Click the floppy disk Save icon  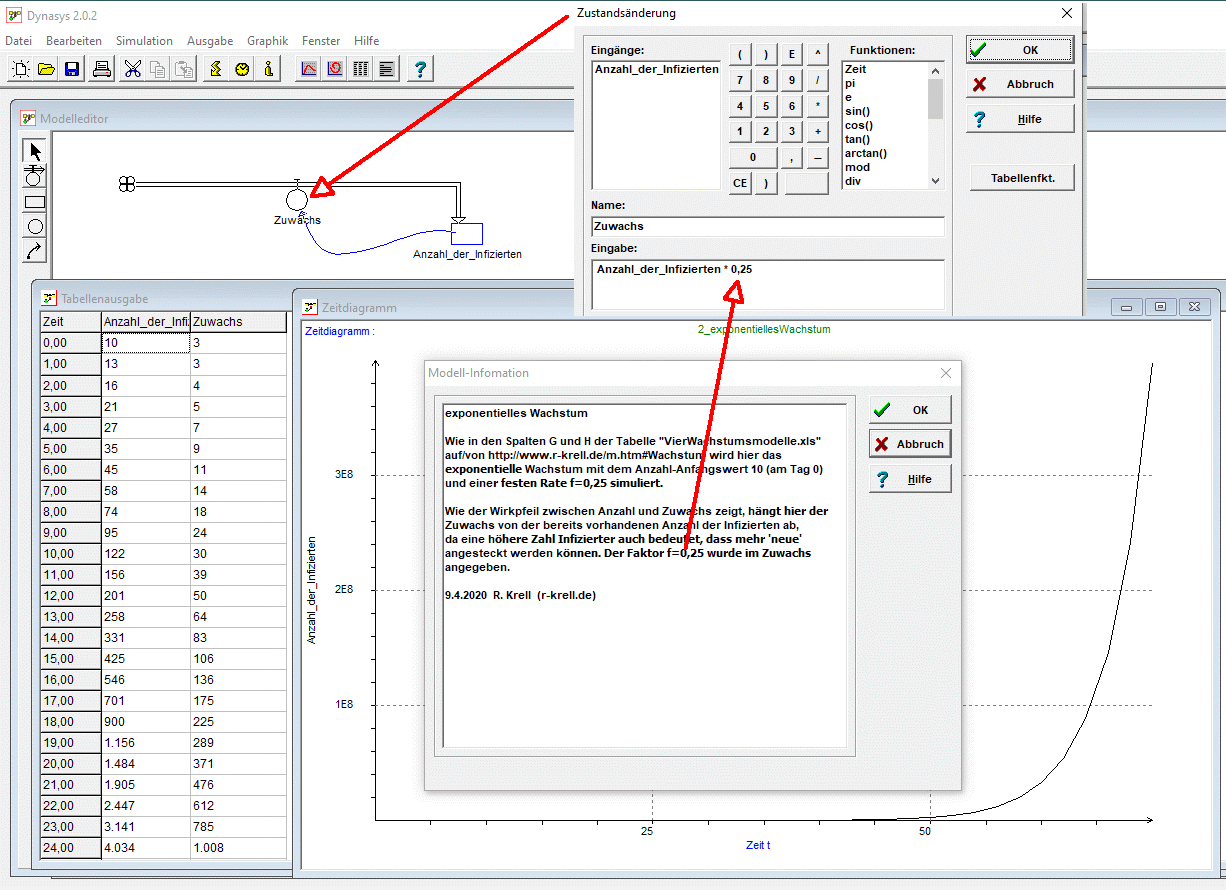[x=72, y=69]
